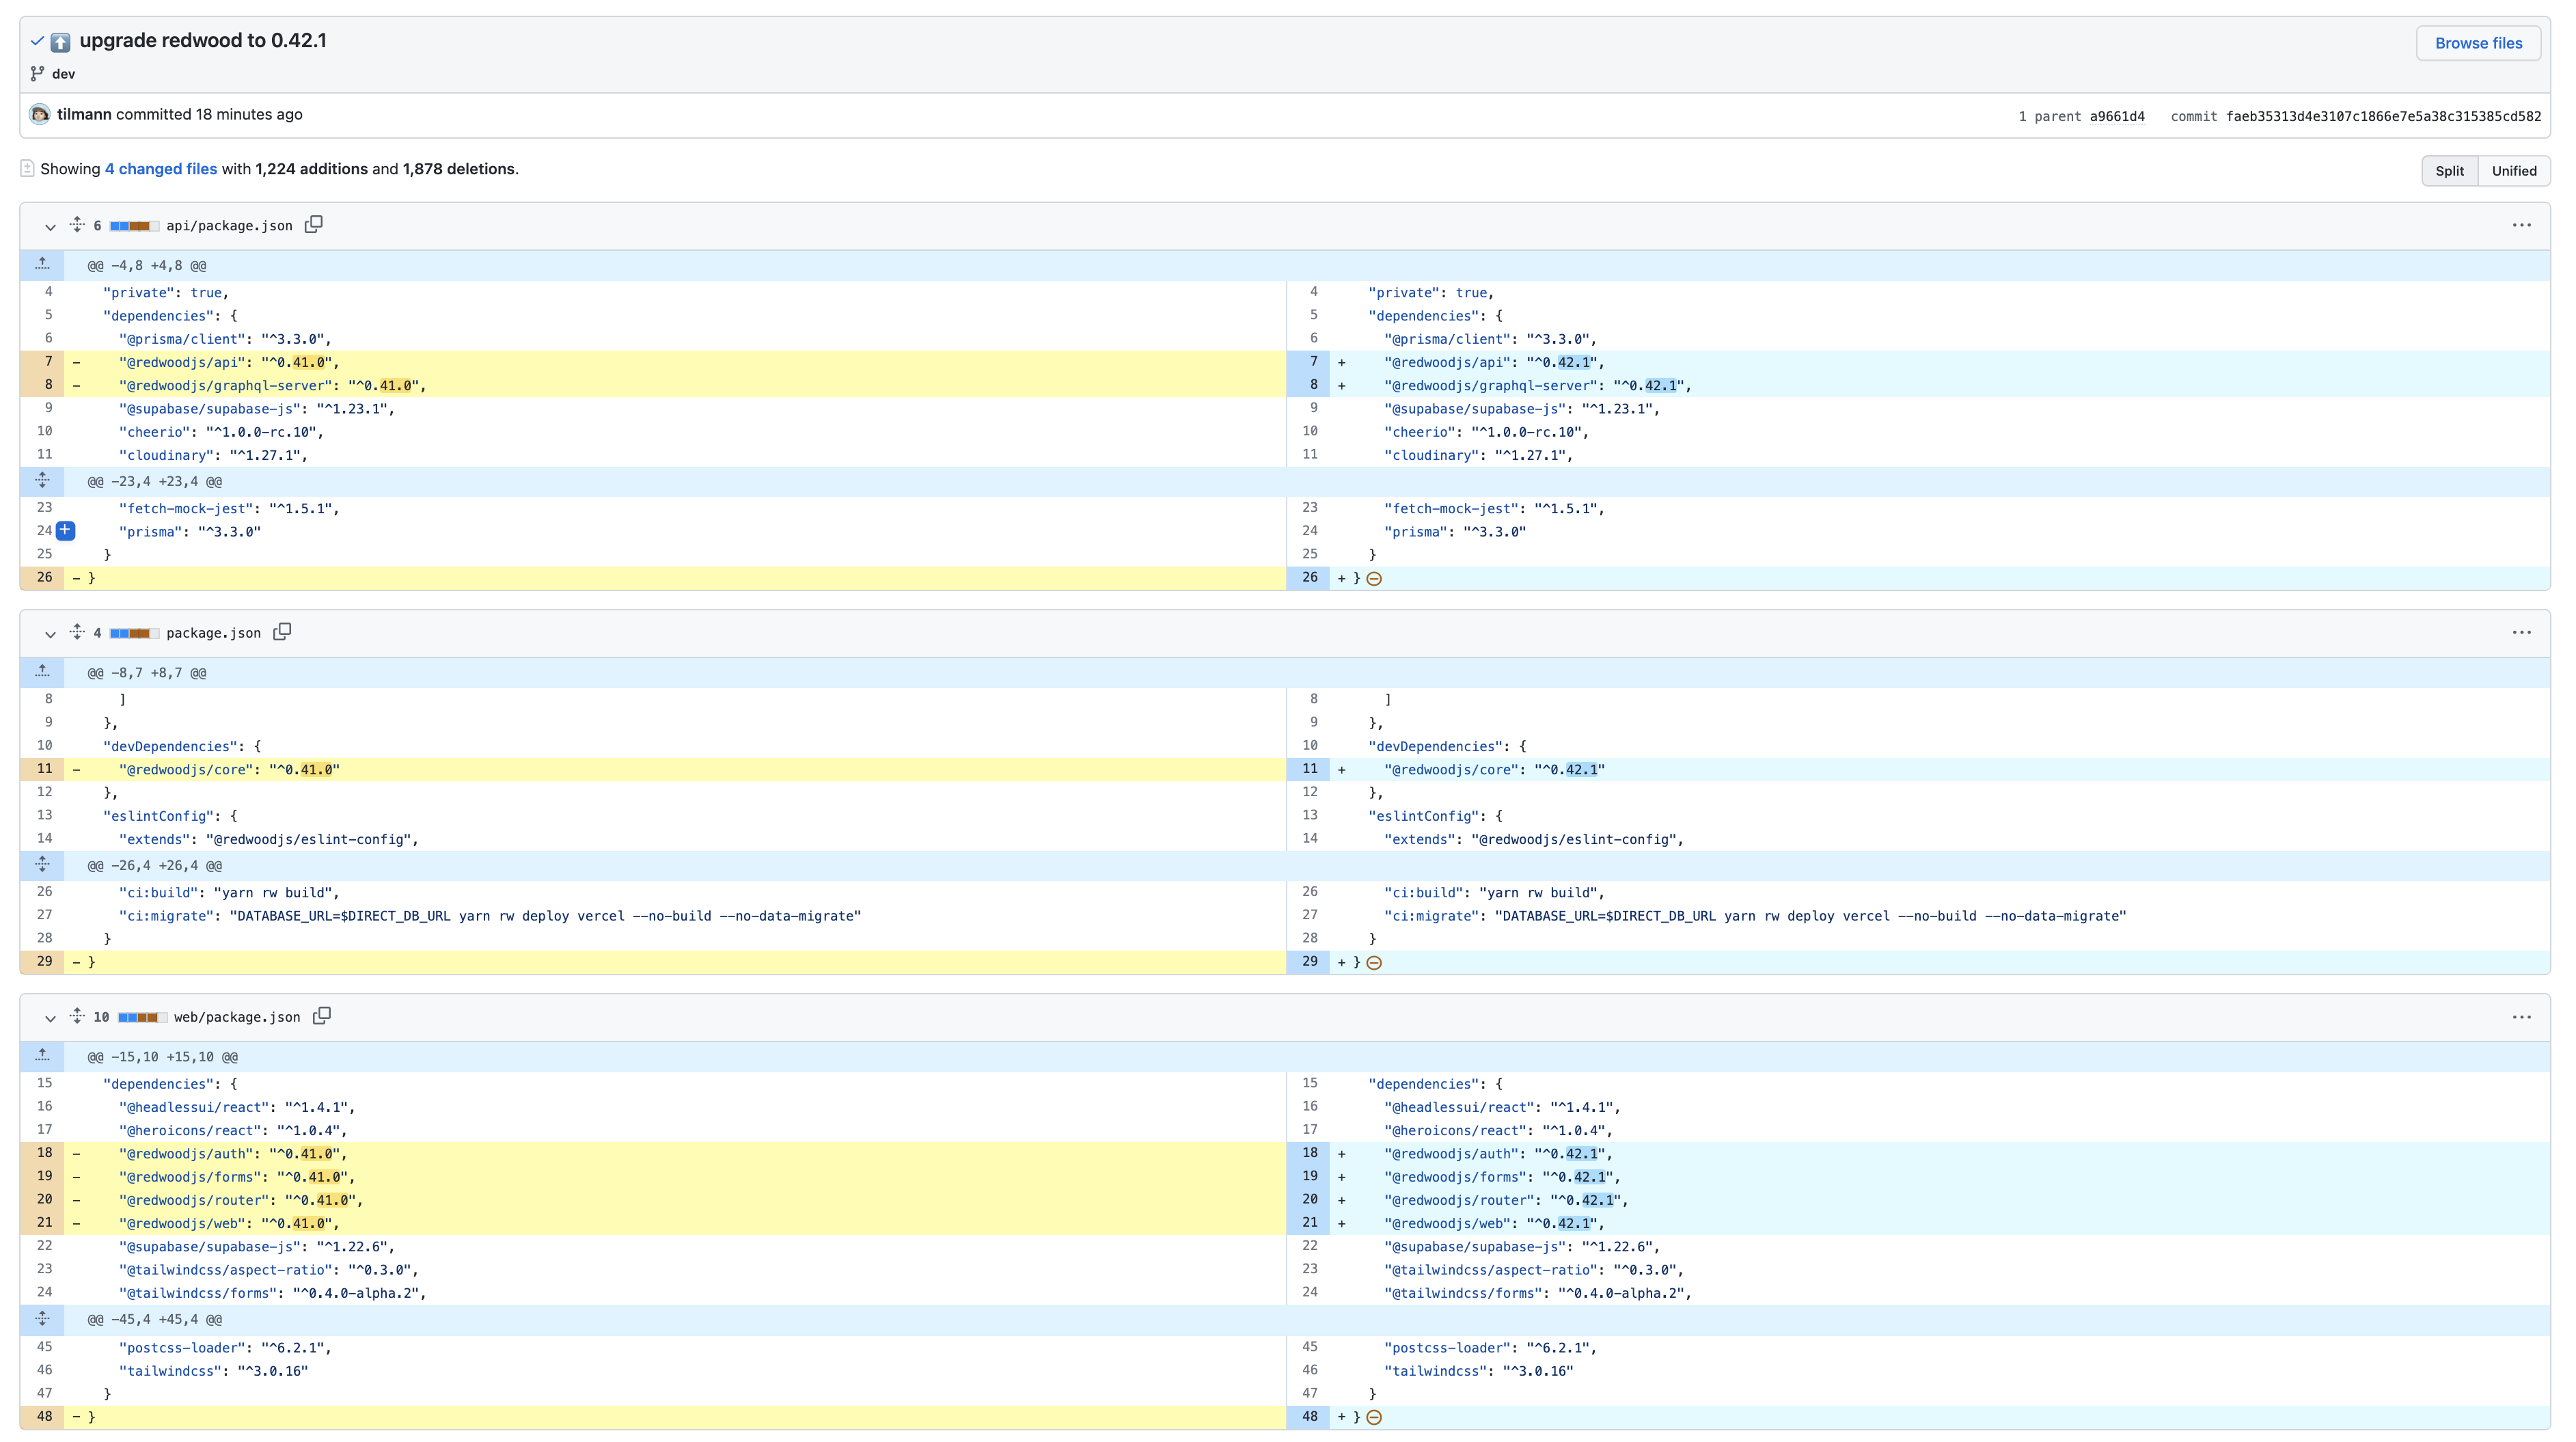Collapse api/package.json file diff
Viewport: 2576px width, 1442px height.
pyautogui.click(x=50, y=226)
